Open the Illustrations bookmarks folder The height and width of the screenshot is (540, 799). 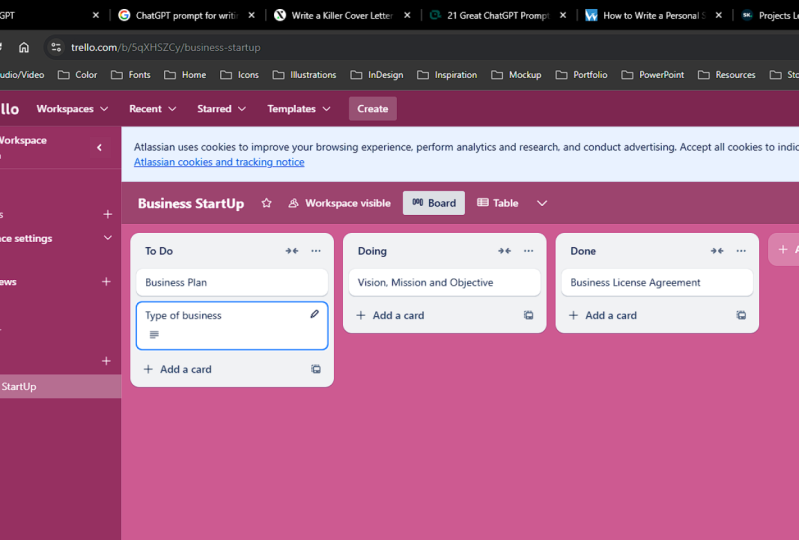(304, 75)
